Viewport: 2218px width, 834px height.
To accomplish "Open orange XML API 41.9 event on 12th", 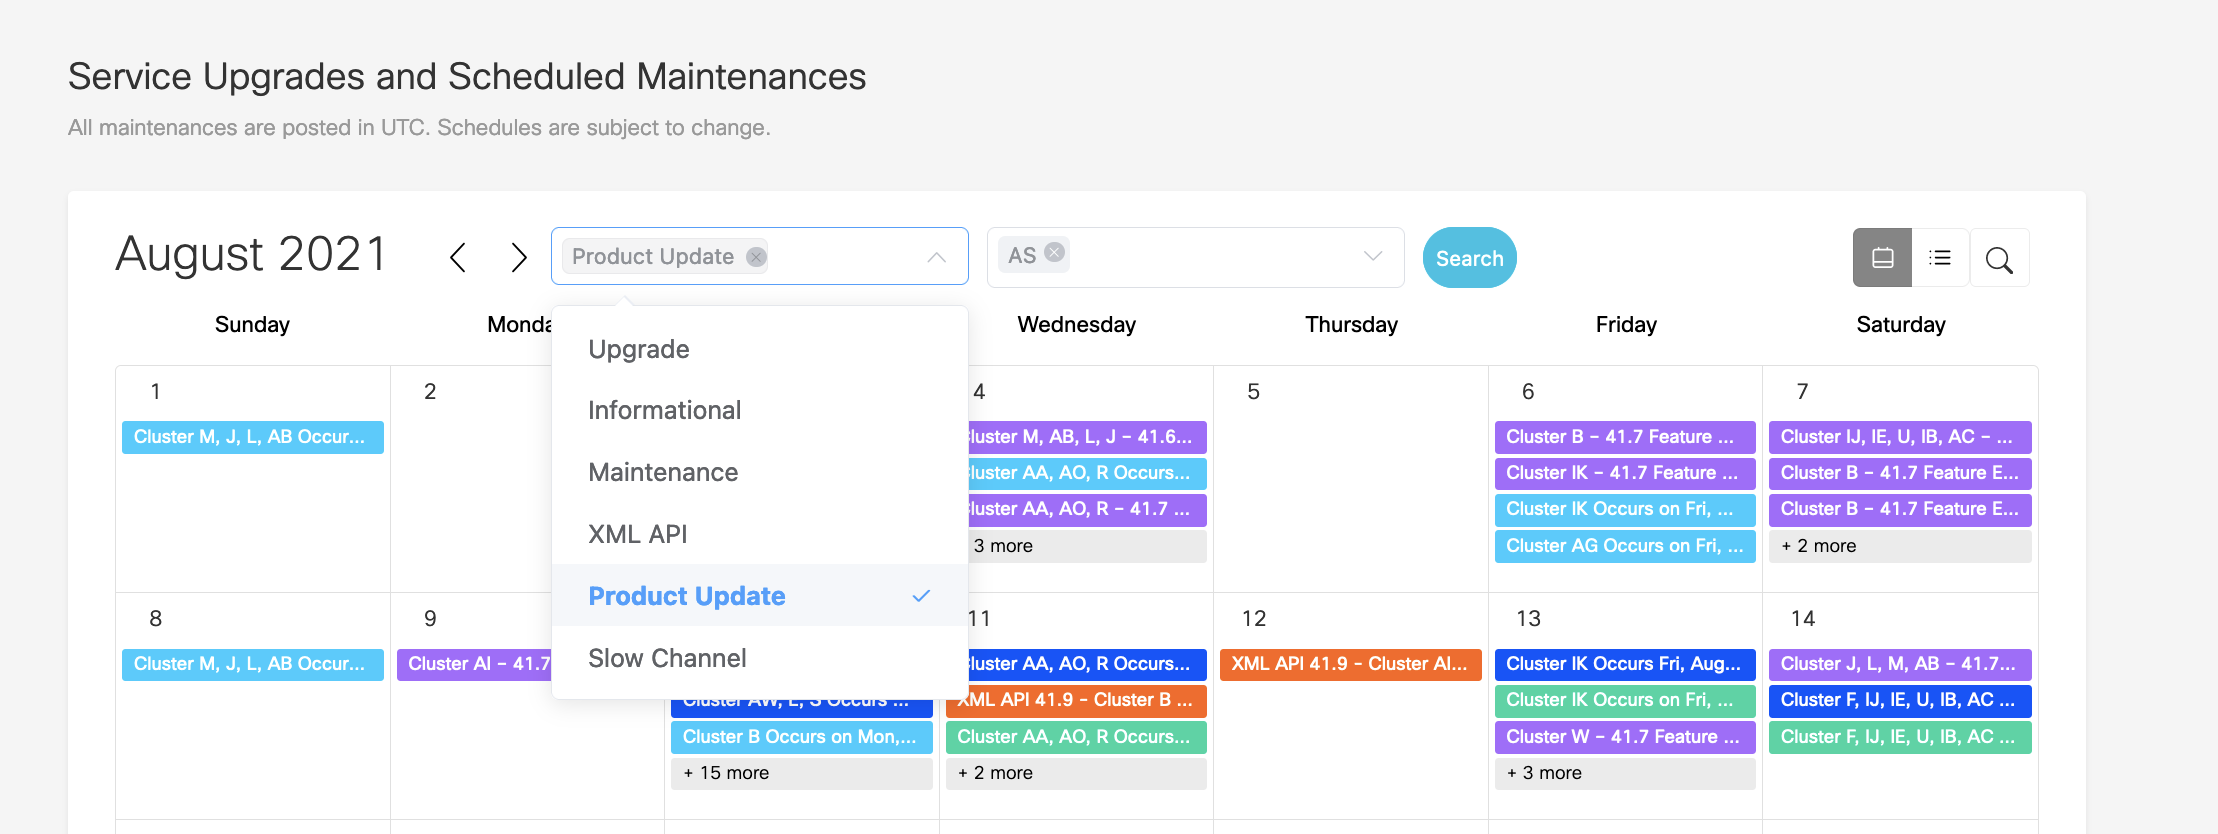I will pyautogui.click(x=1350, y=664).
